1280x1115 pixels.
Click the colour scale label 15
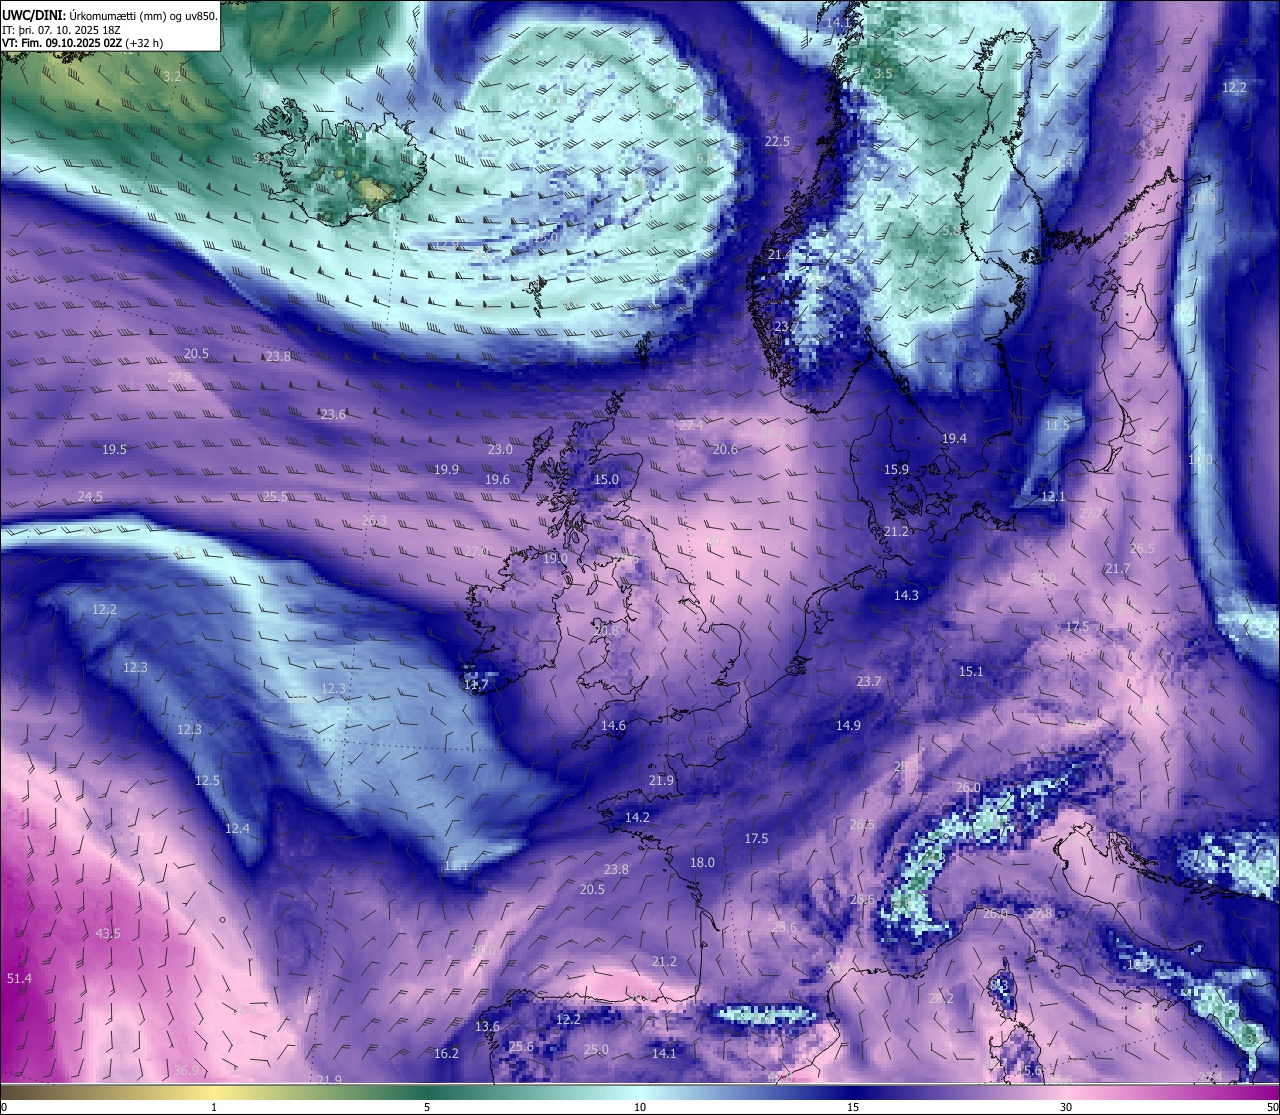tap(853, 1107)
